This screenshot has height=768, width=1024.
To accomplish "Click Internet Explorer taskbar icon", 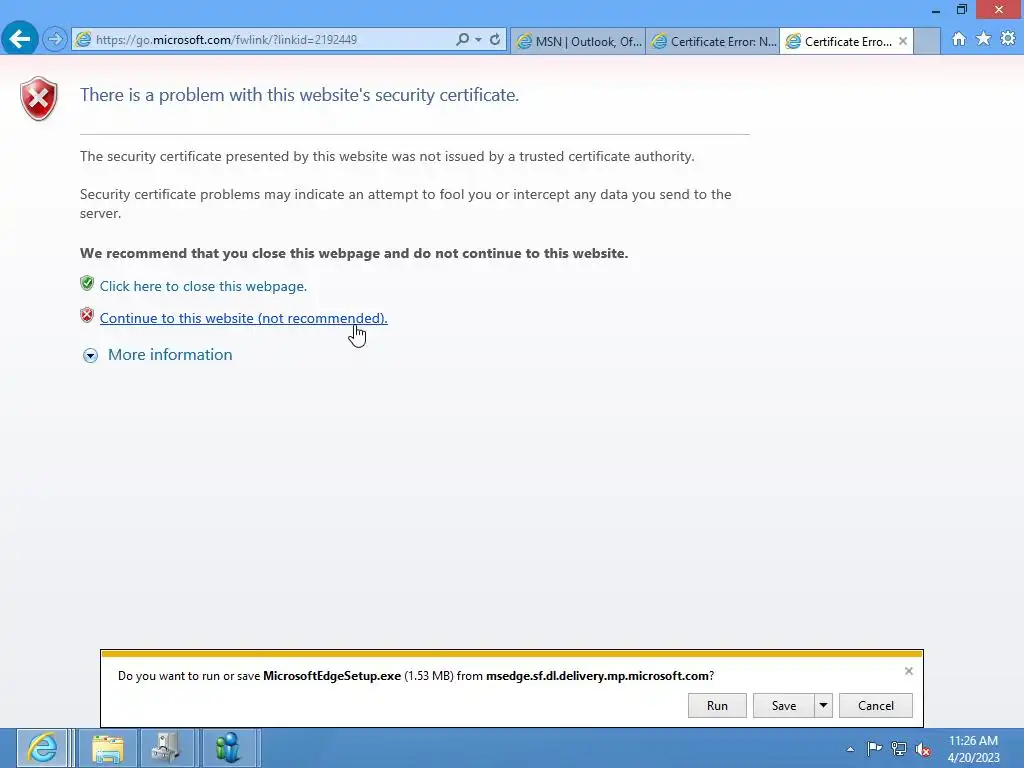I will tap(42, 748).
